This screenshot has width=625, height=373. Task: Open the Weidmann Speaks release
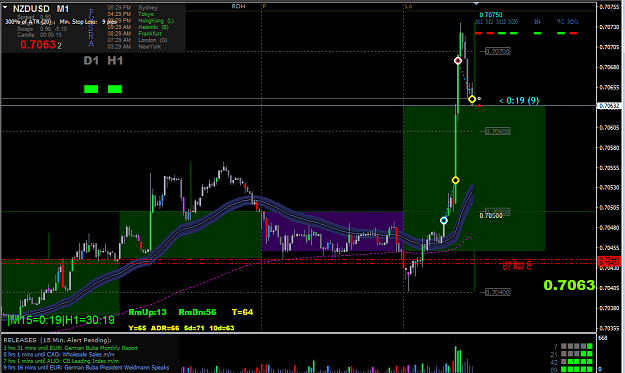click(x=86, y=367)
